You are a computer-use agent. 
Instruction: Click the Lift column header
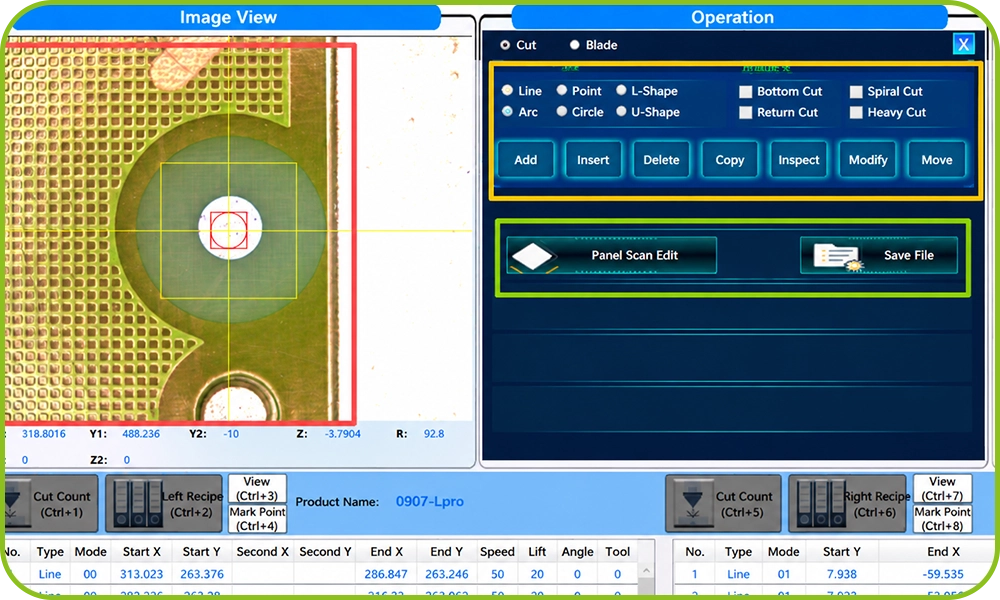537,552
